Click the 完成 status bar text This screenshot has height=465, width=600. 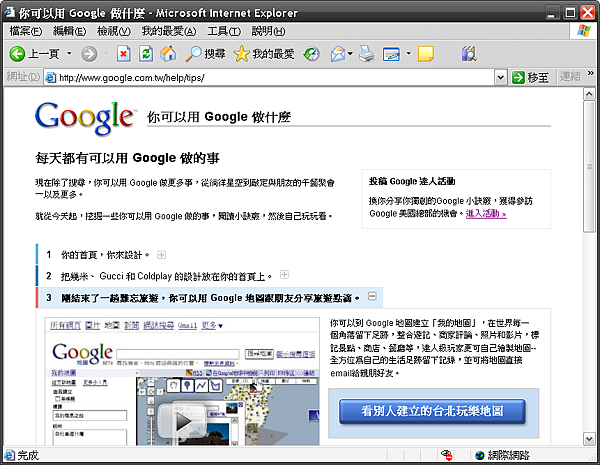tap(28, 455)
